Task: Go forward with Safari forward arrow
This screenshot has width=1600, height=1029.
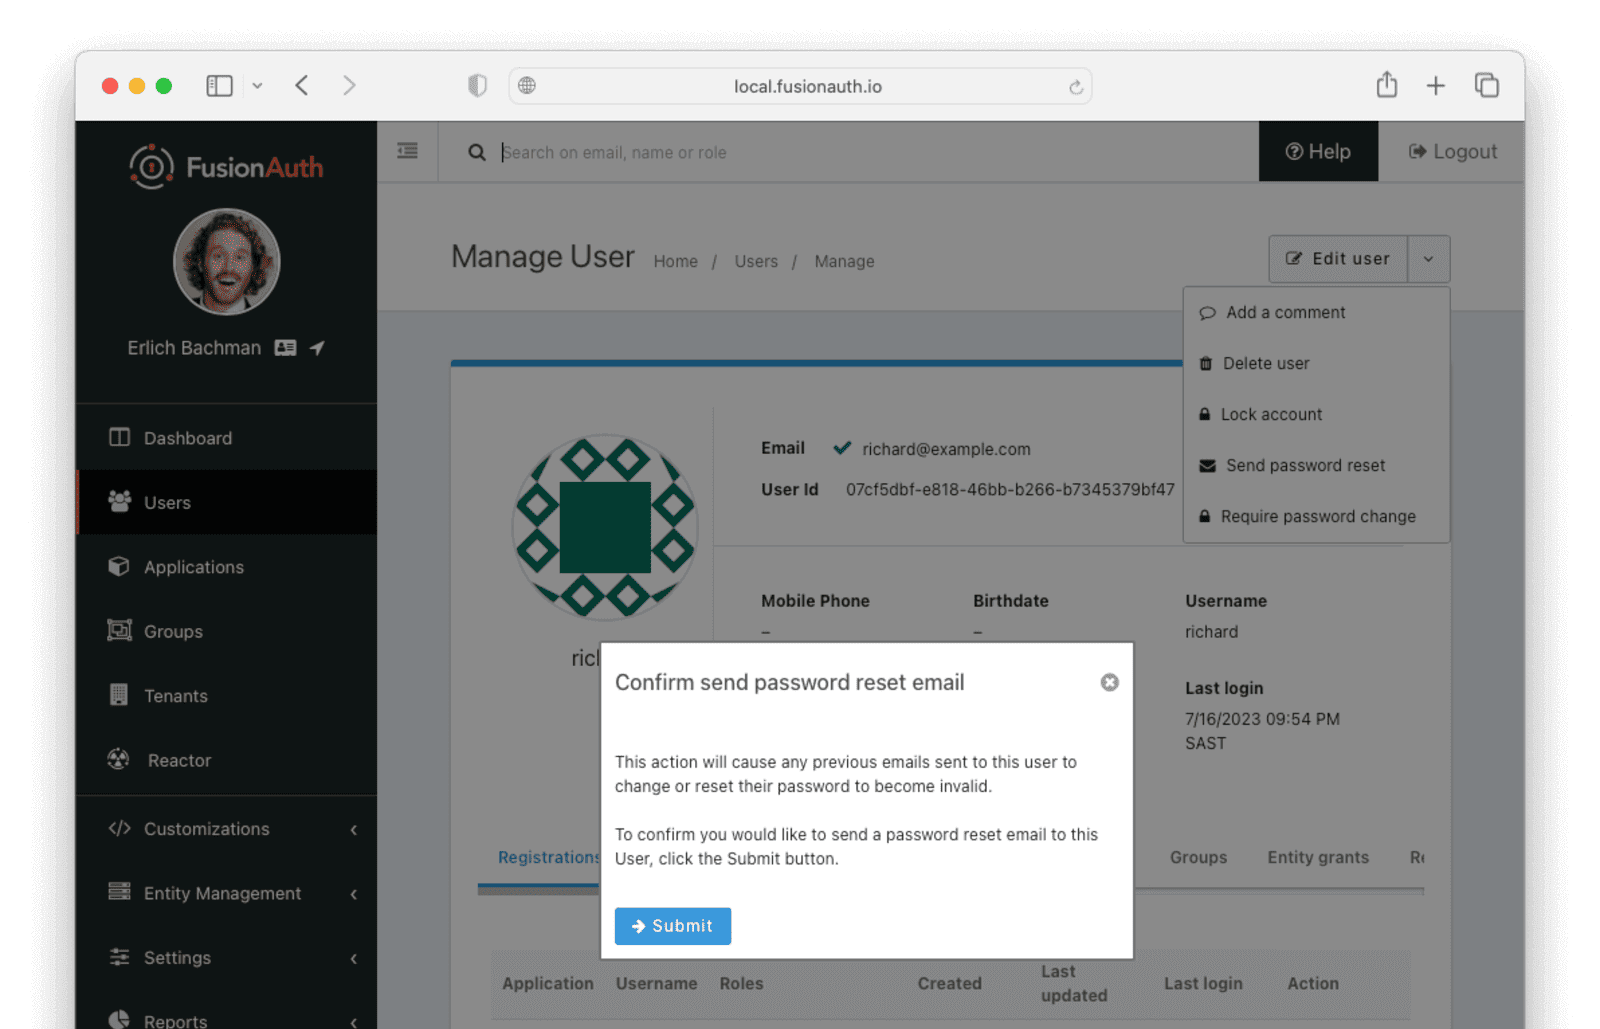Action: point(349,86)
